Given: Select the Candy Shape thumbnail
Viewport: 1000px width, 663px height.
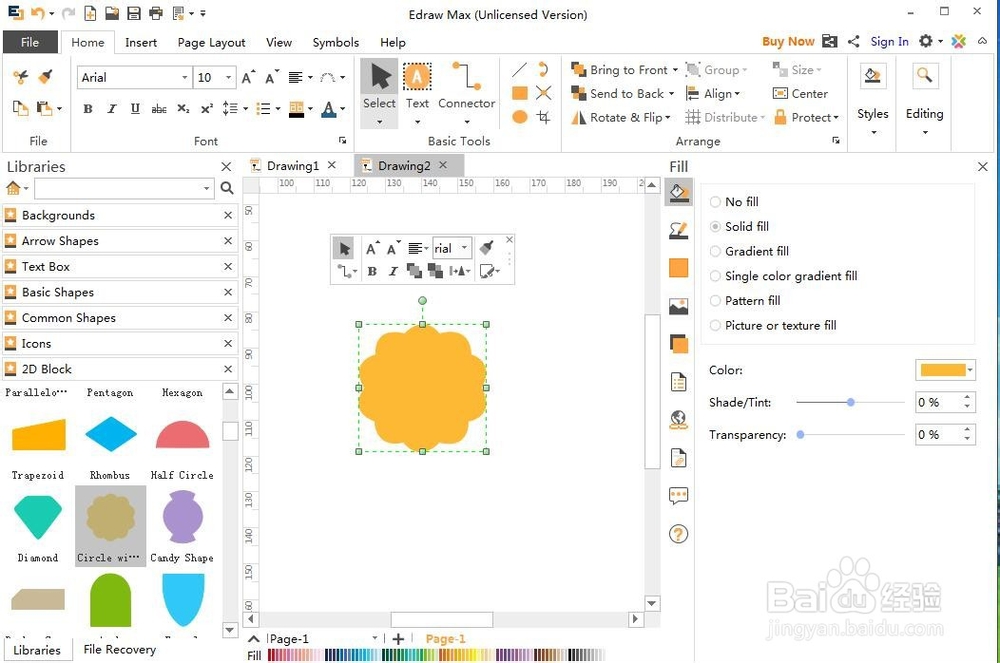Looking at the screenshot, I should click(182, 525).
